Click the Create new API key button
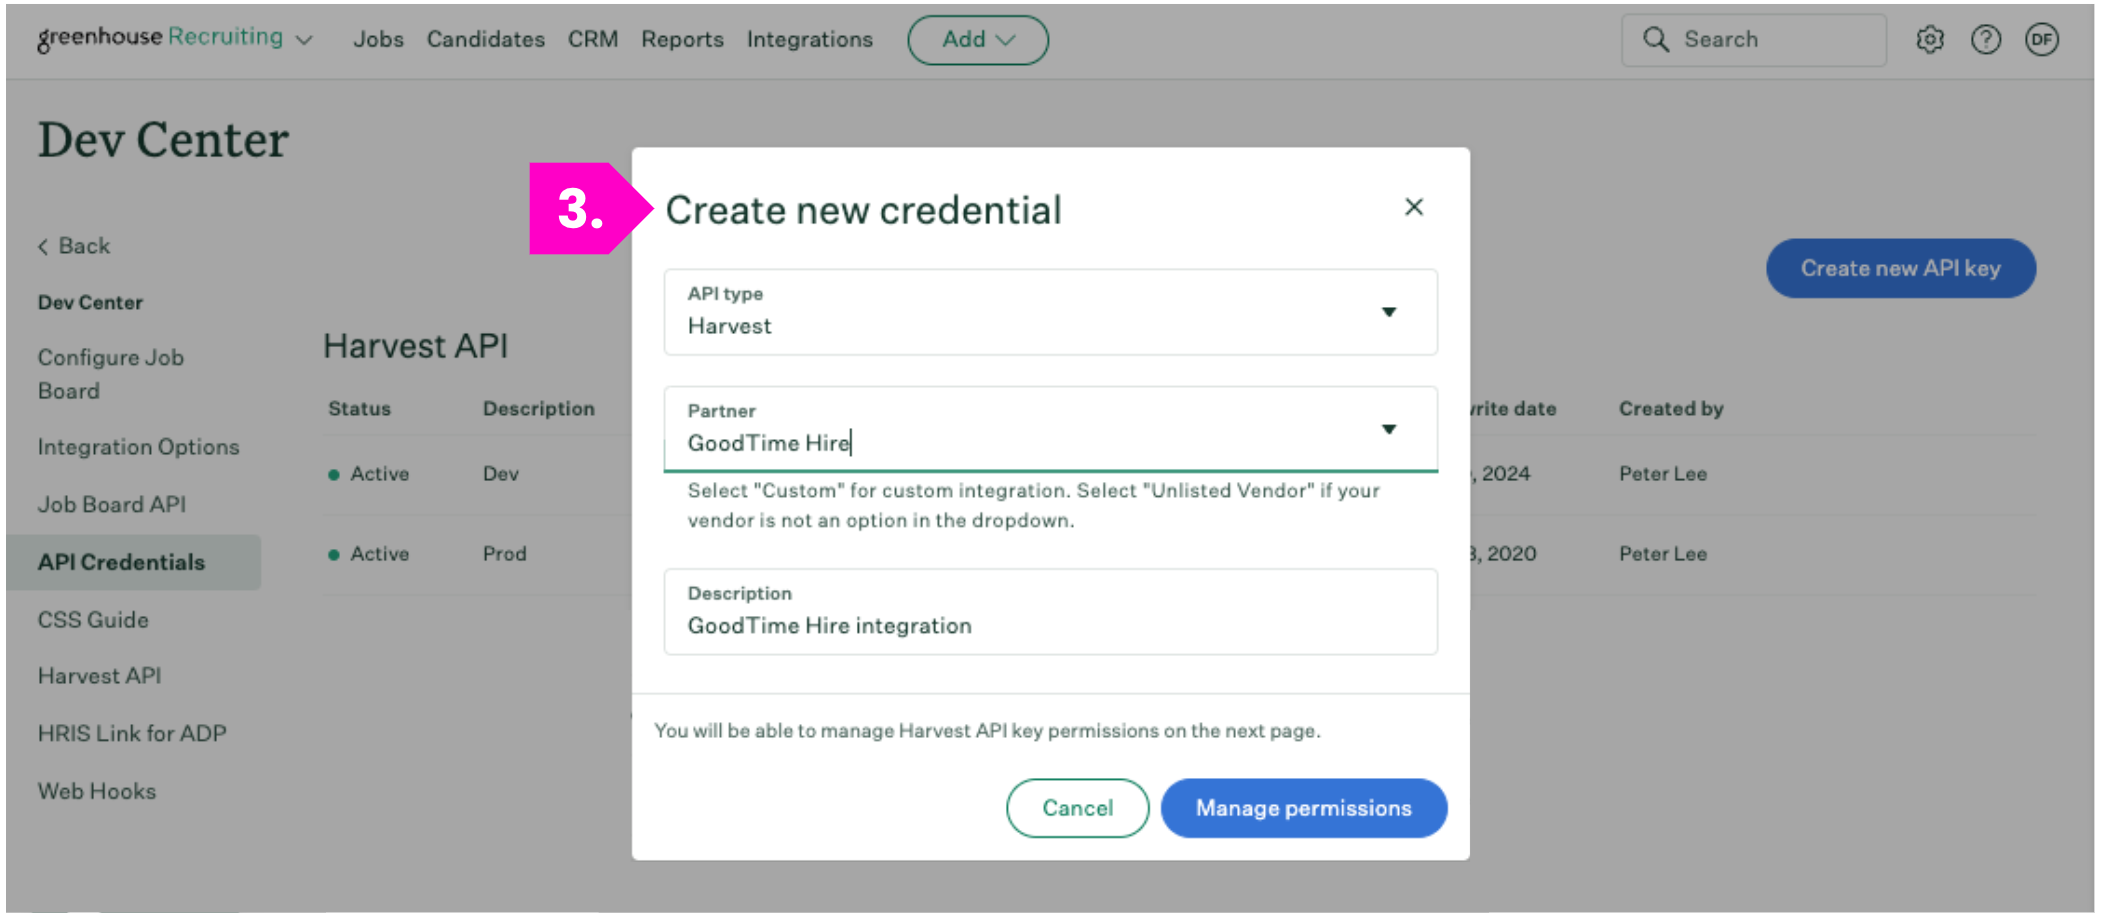Viewport: 2102px width, 920px height. click(x=1900, y=268)
